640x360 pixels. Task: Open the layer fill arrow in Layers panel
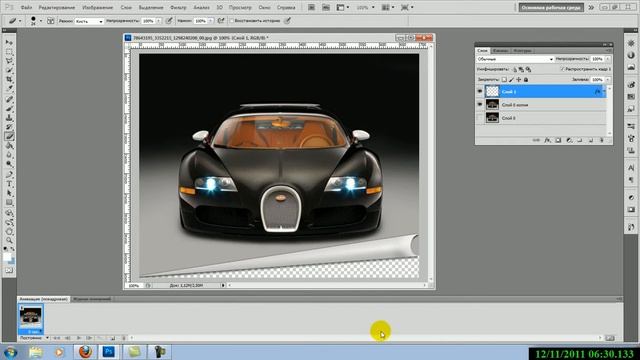click(608, 80)
